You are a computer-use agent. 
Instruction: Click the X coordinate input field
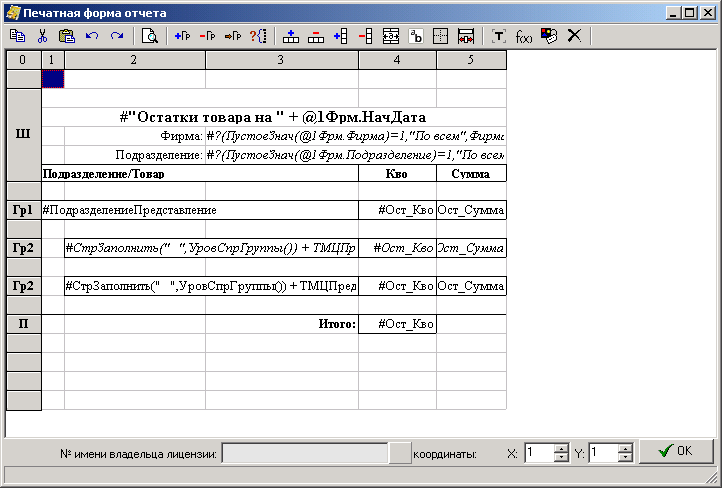click(x=539, y=453)
